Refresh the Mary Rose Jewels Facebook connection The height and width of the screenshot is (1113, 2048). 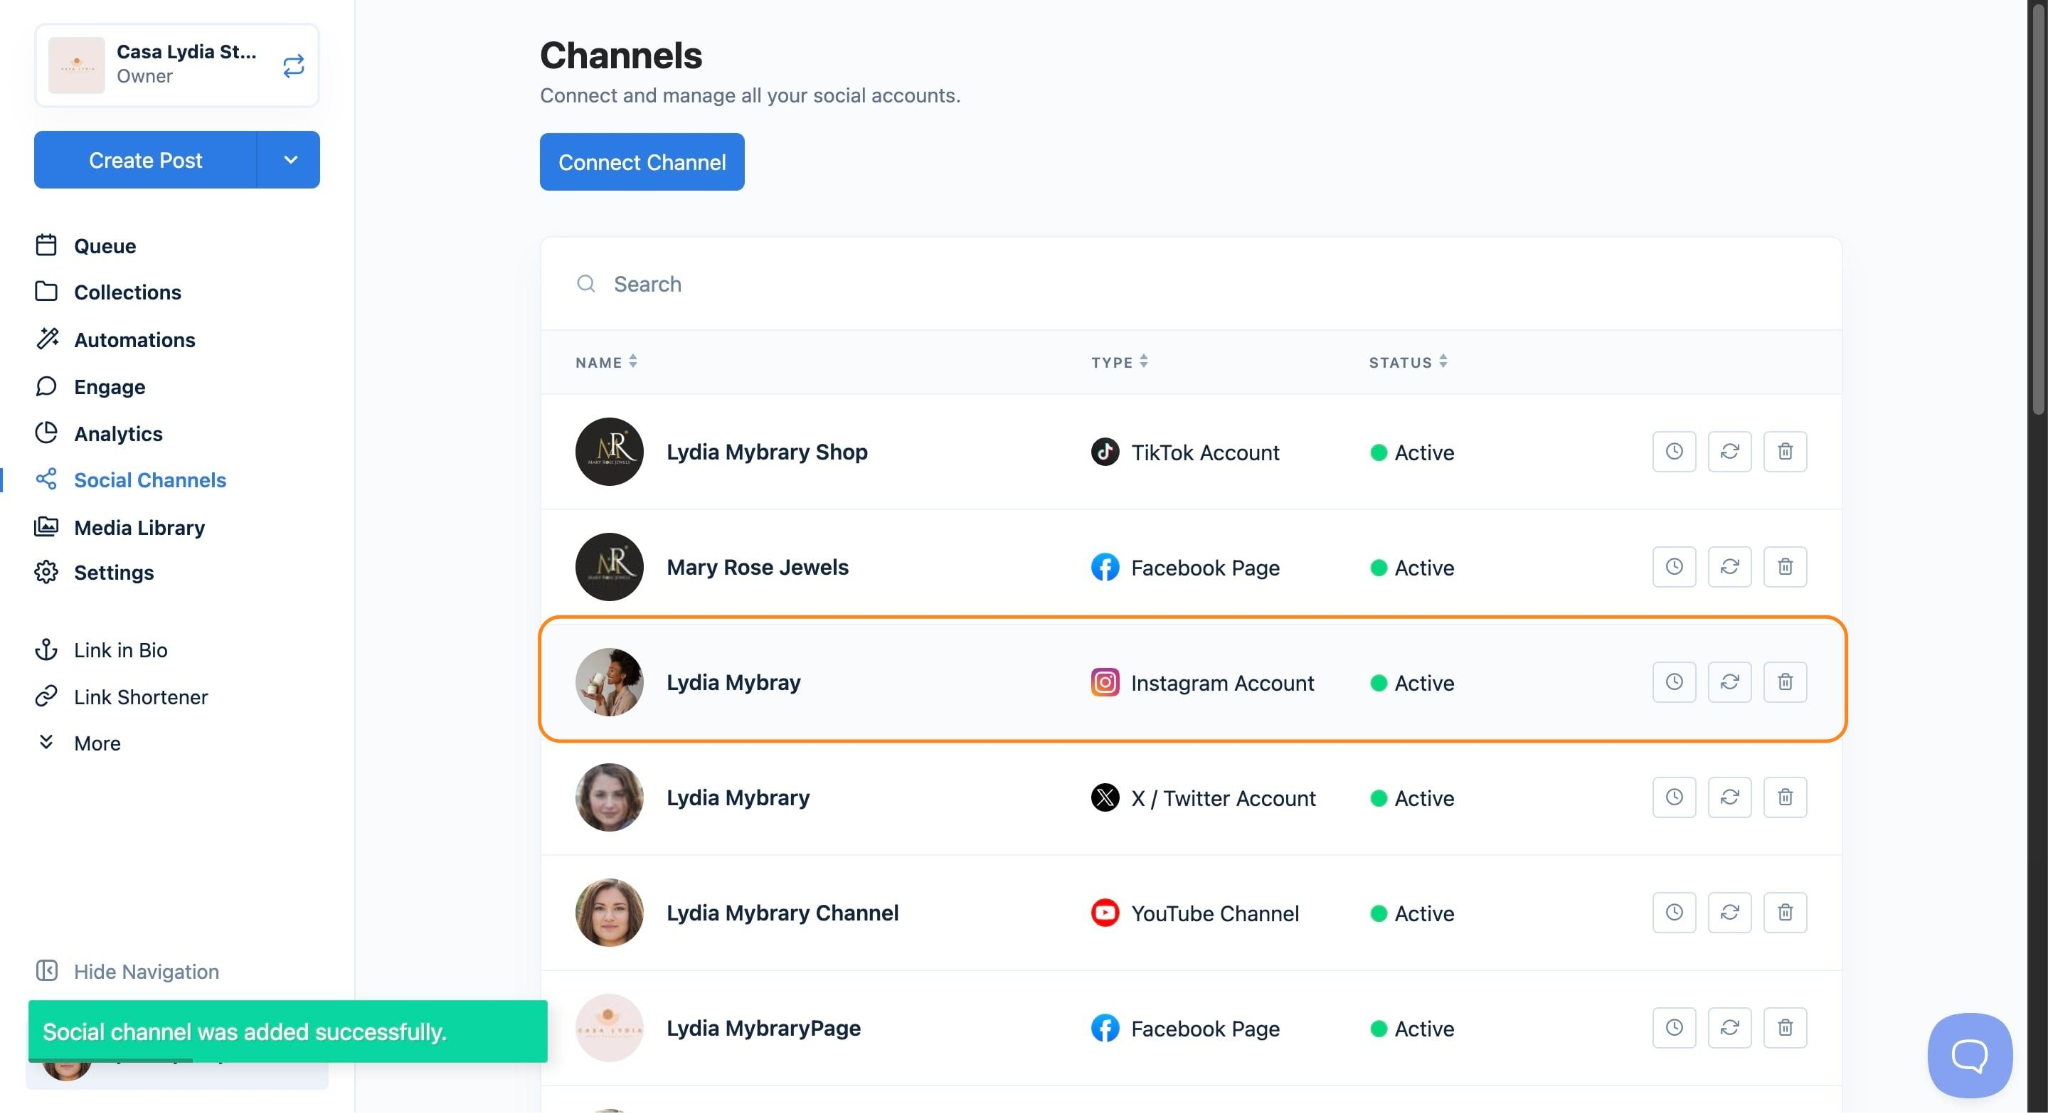point(1729,567)
